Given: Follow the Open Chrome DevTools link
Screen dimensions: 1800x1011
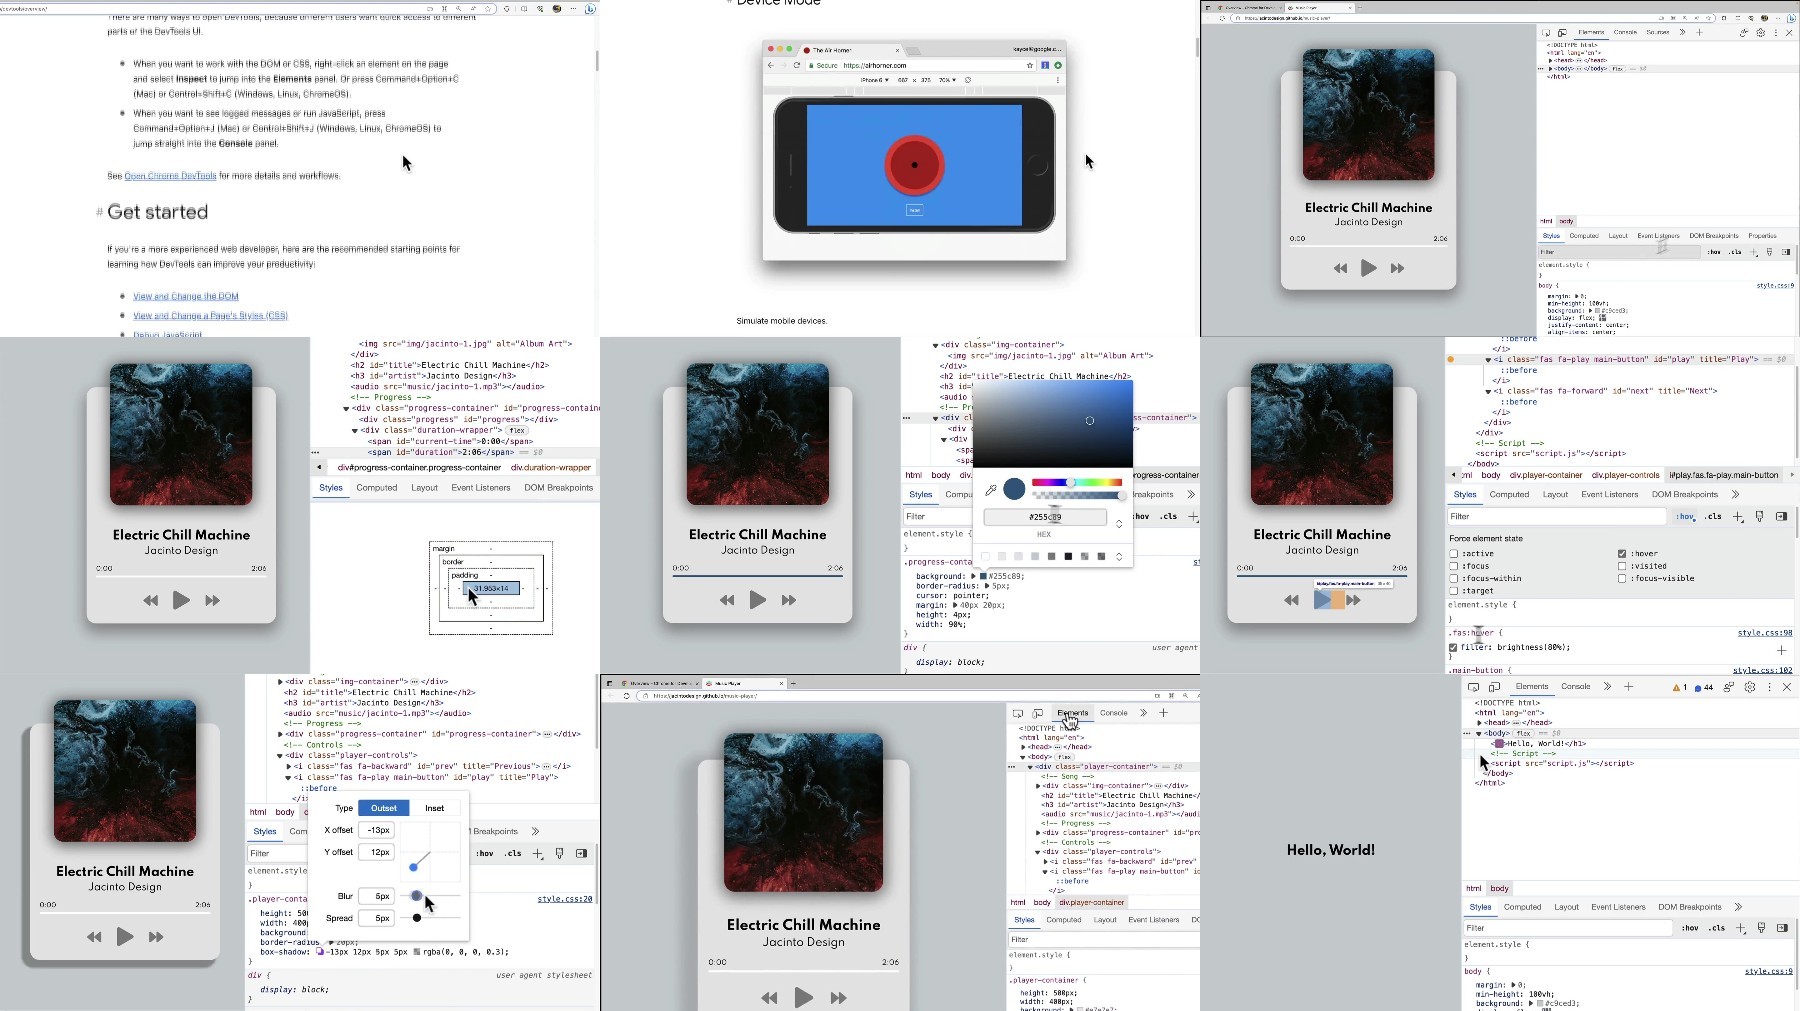Looking at the screenshot, I should pyautogui.click(x=170, y=176).
